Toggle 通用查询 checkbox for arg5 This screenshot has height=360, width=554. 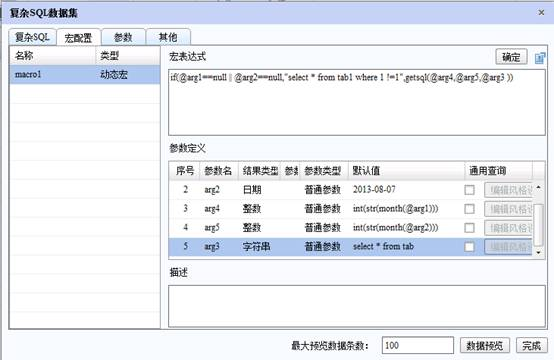[469, 228]
